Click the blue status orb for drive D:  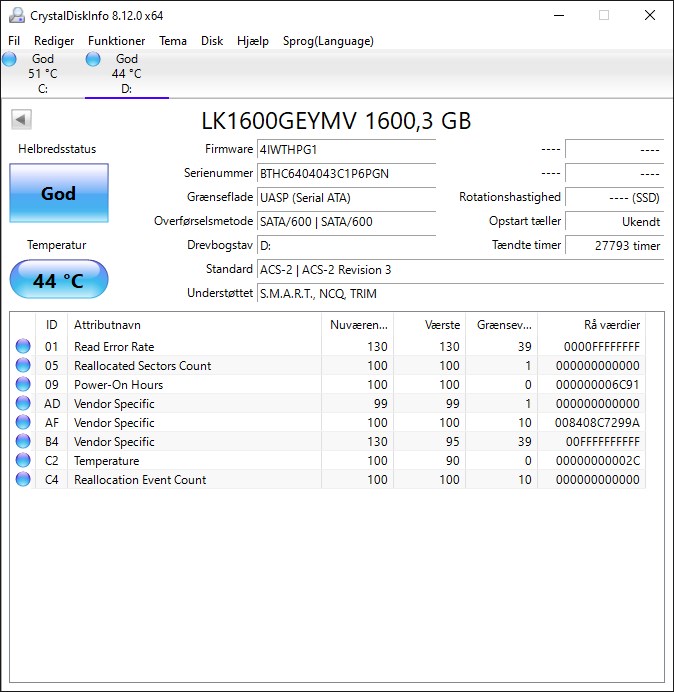tap(93, 59)
